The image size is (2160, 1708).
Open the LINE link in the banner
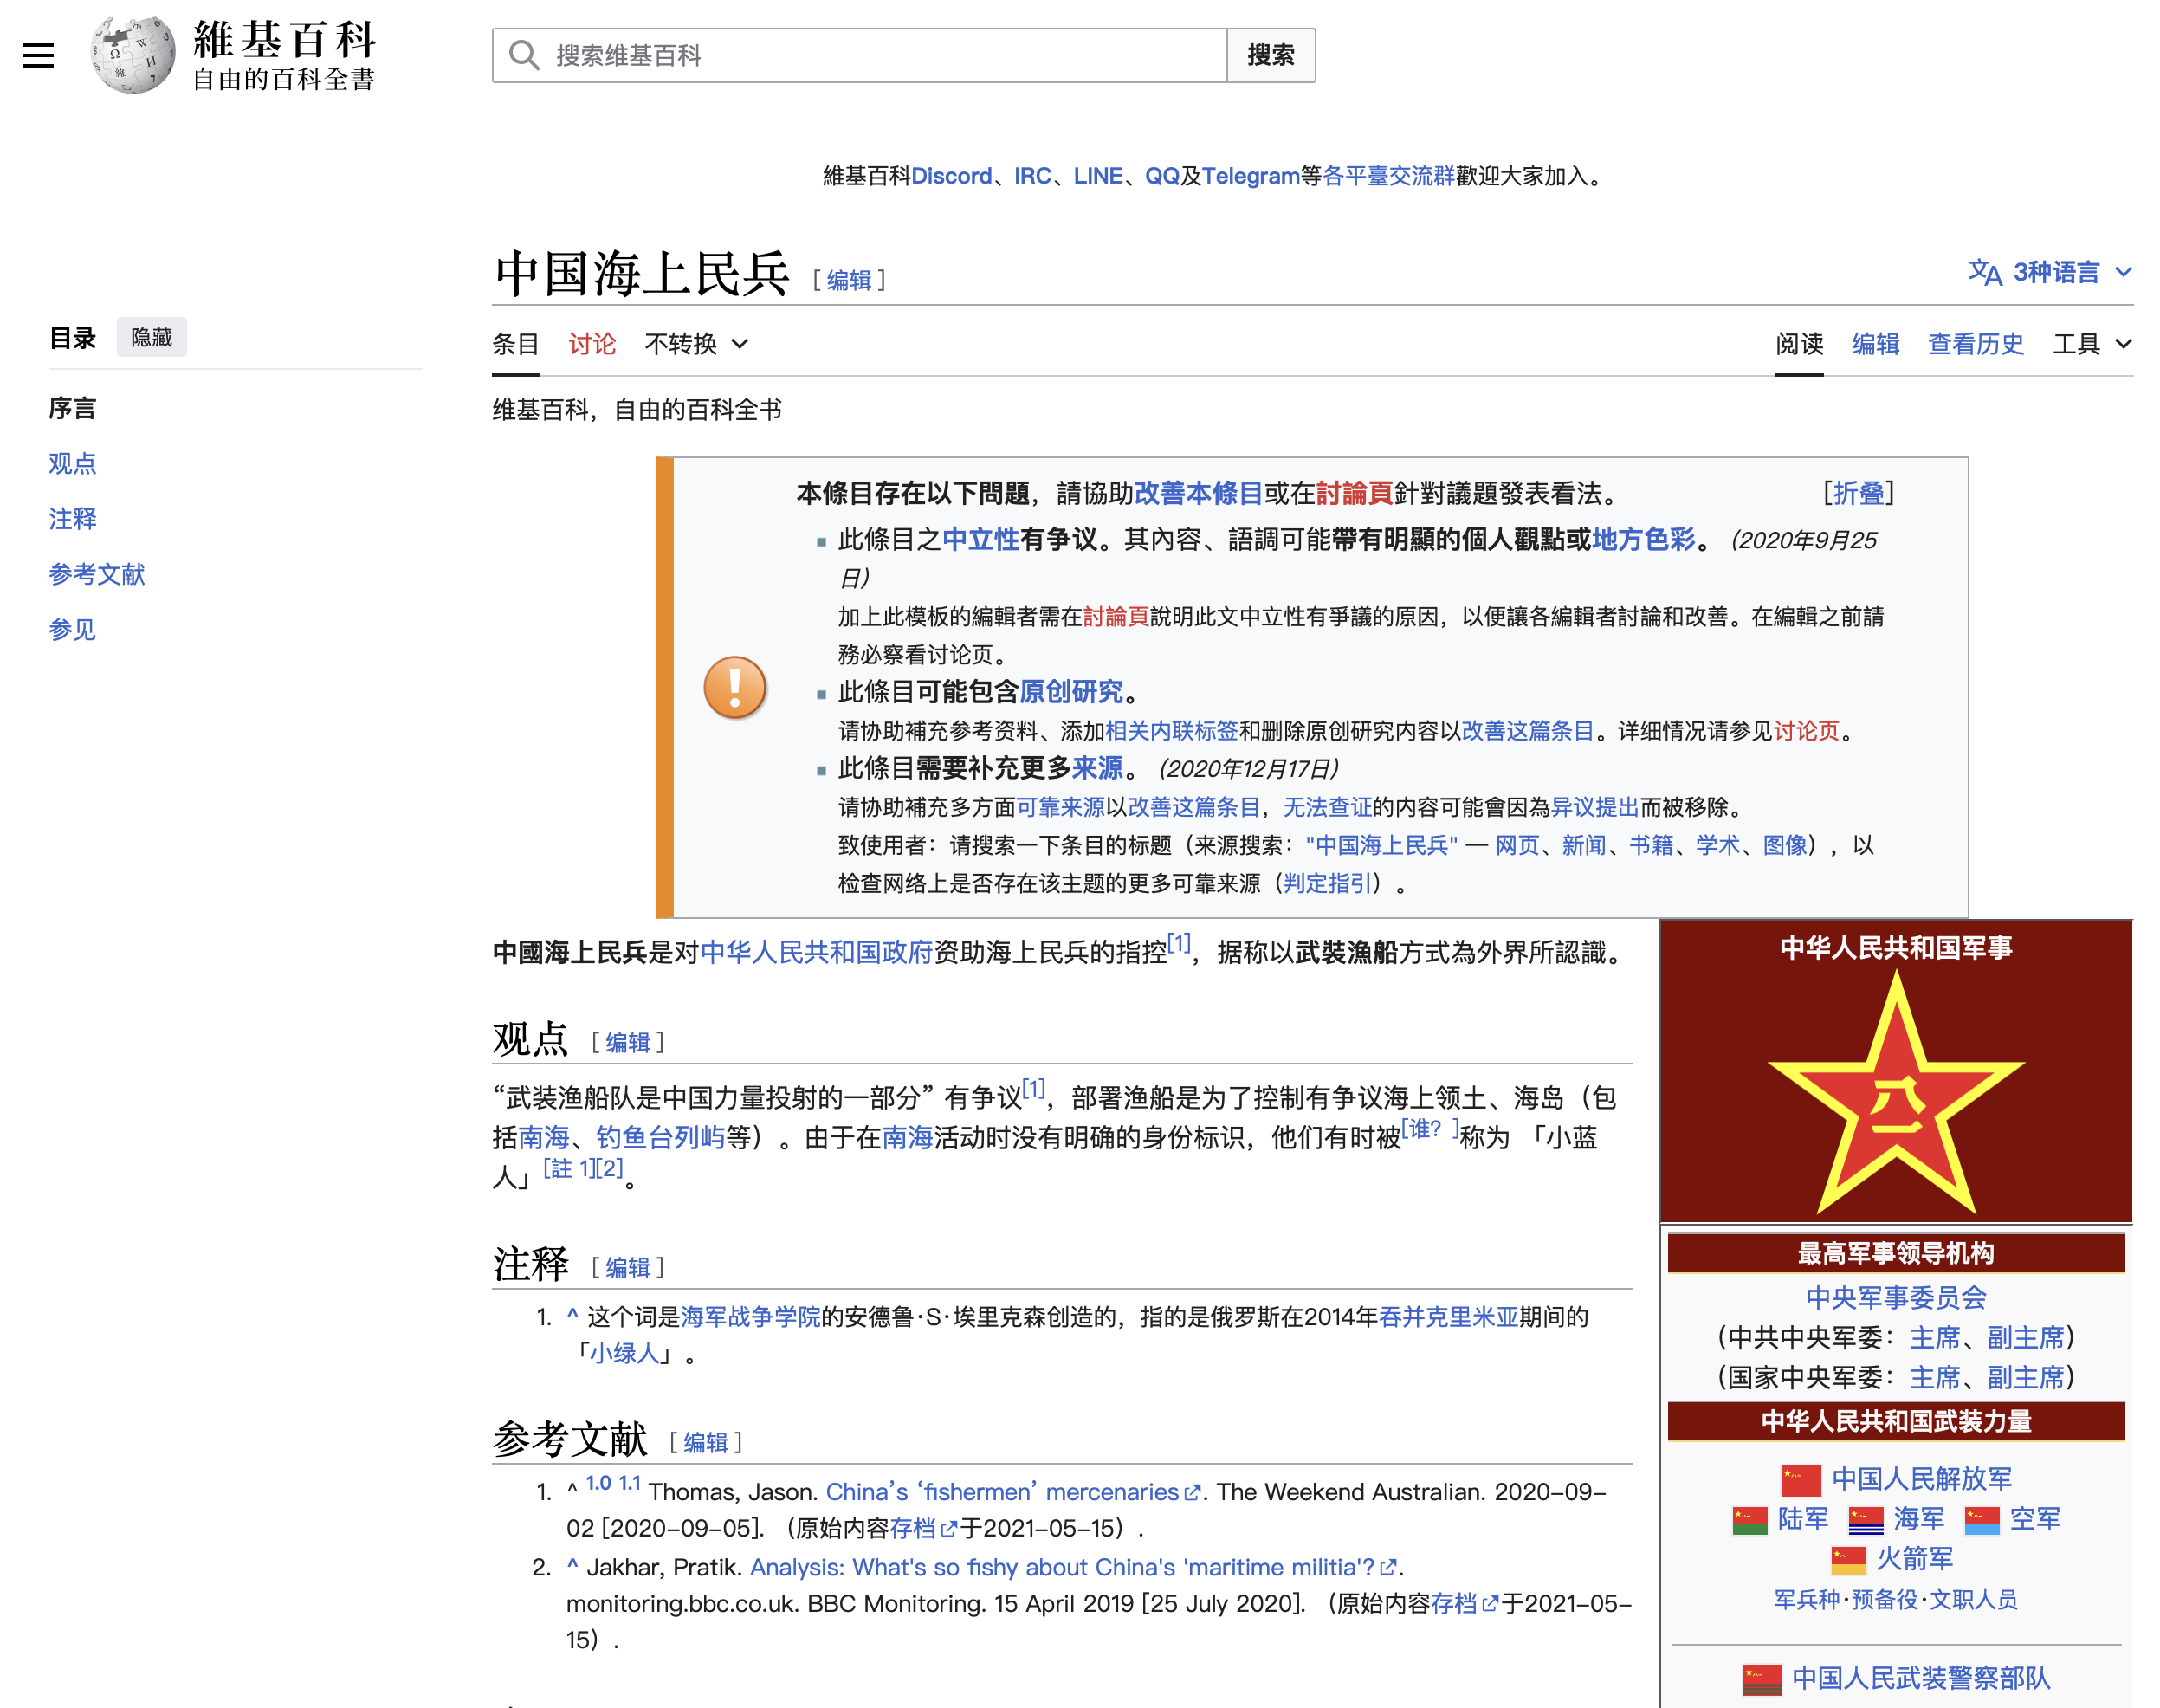coord(1098,176)
